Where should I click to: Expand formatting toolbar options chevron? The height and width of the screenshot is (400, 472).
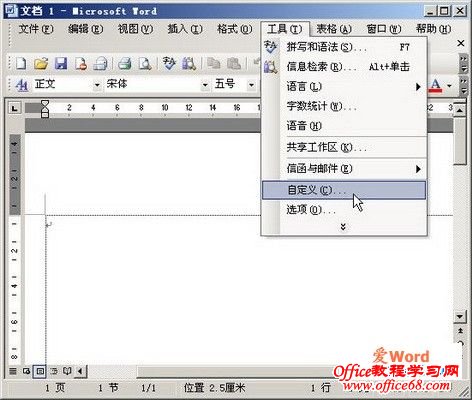click(463, 86)
